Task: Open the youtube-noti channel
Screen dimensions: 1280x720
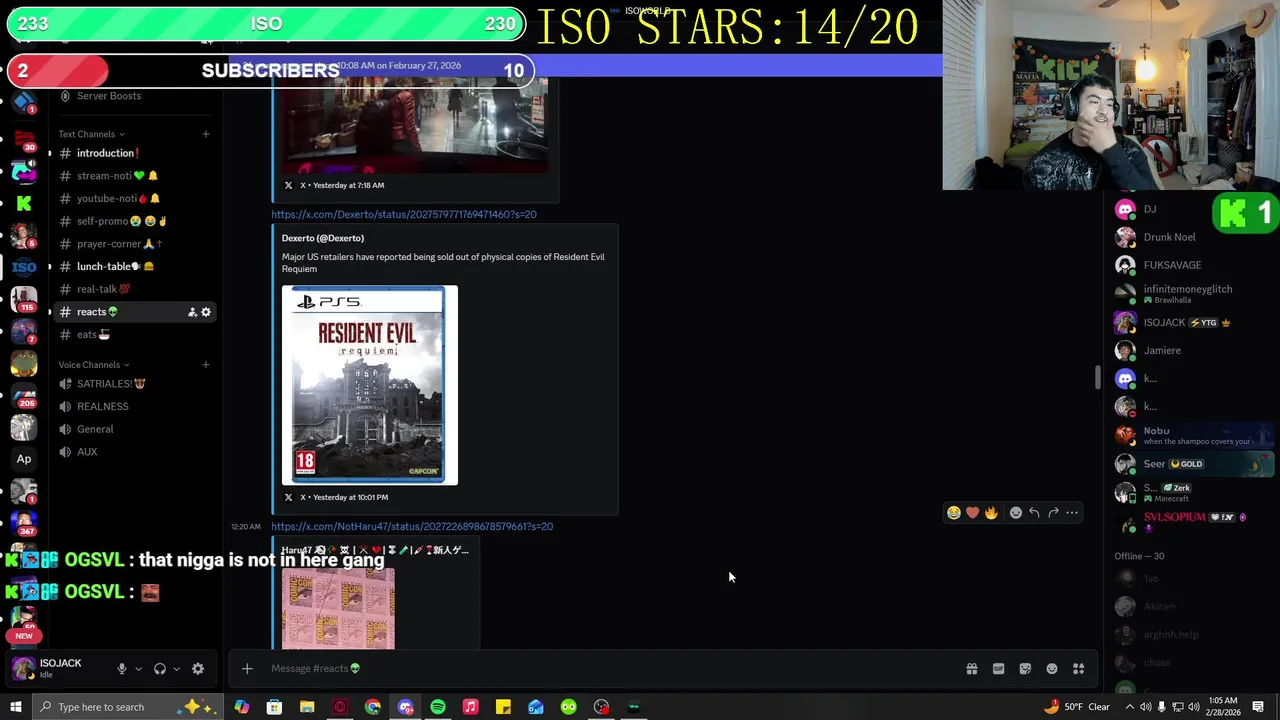Action: (135, 199)
